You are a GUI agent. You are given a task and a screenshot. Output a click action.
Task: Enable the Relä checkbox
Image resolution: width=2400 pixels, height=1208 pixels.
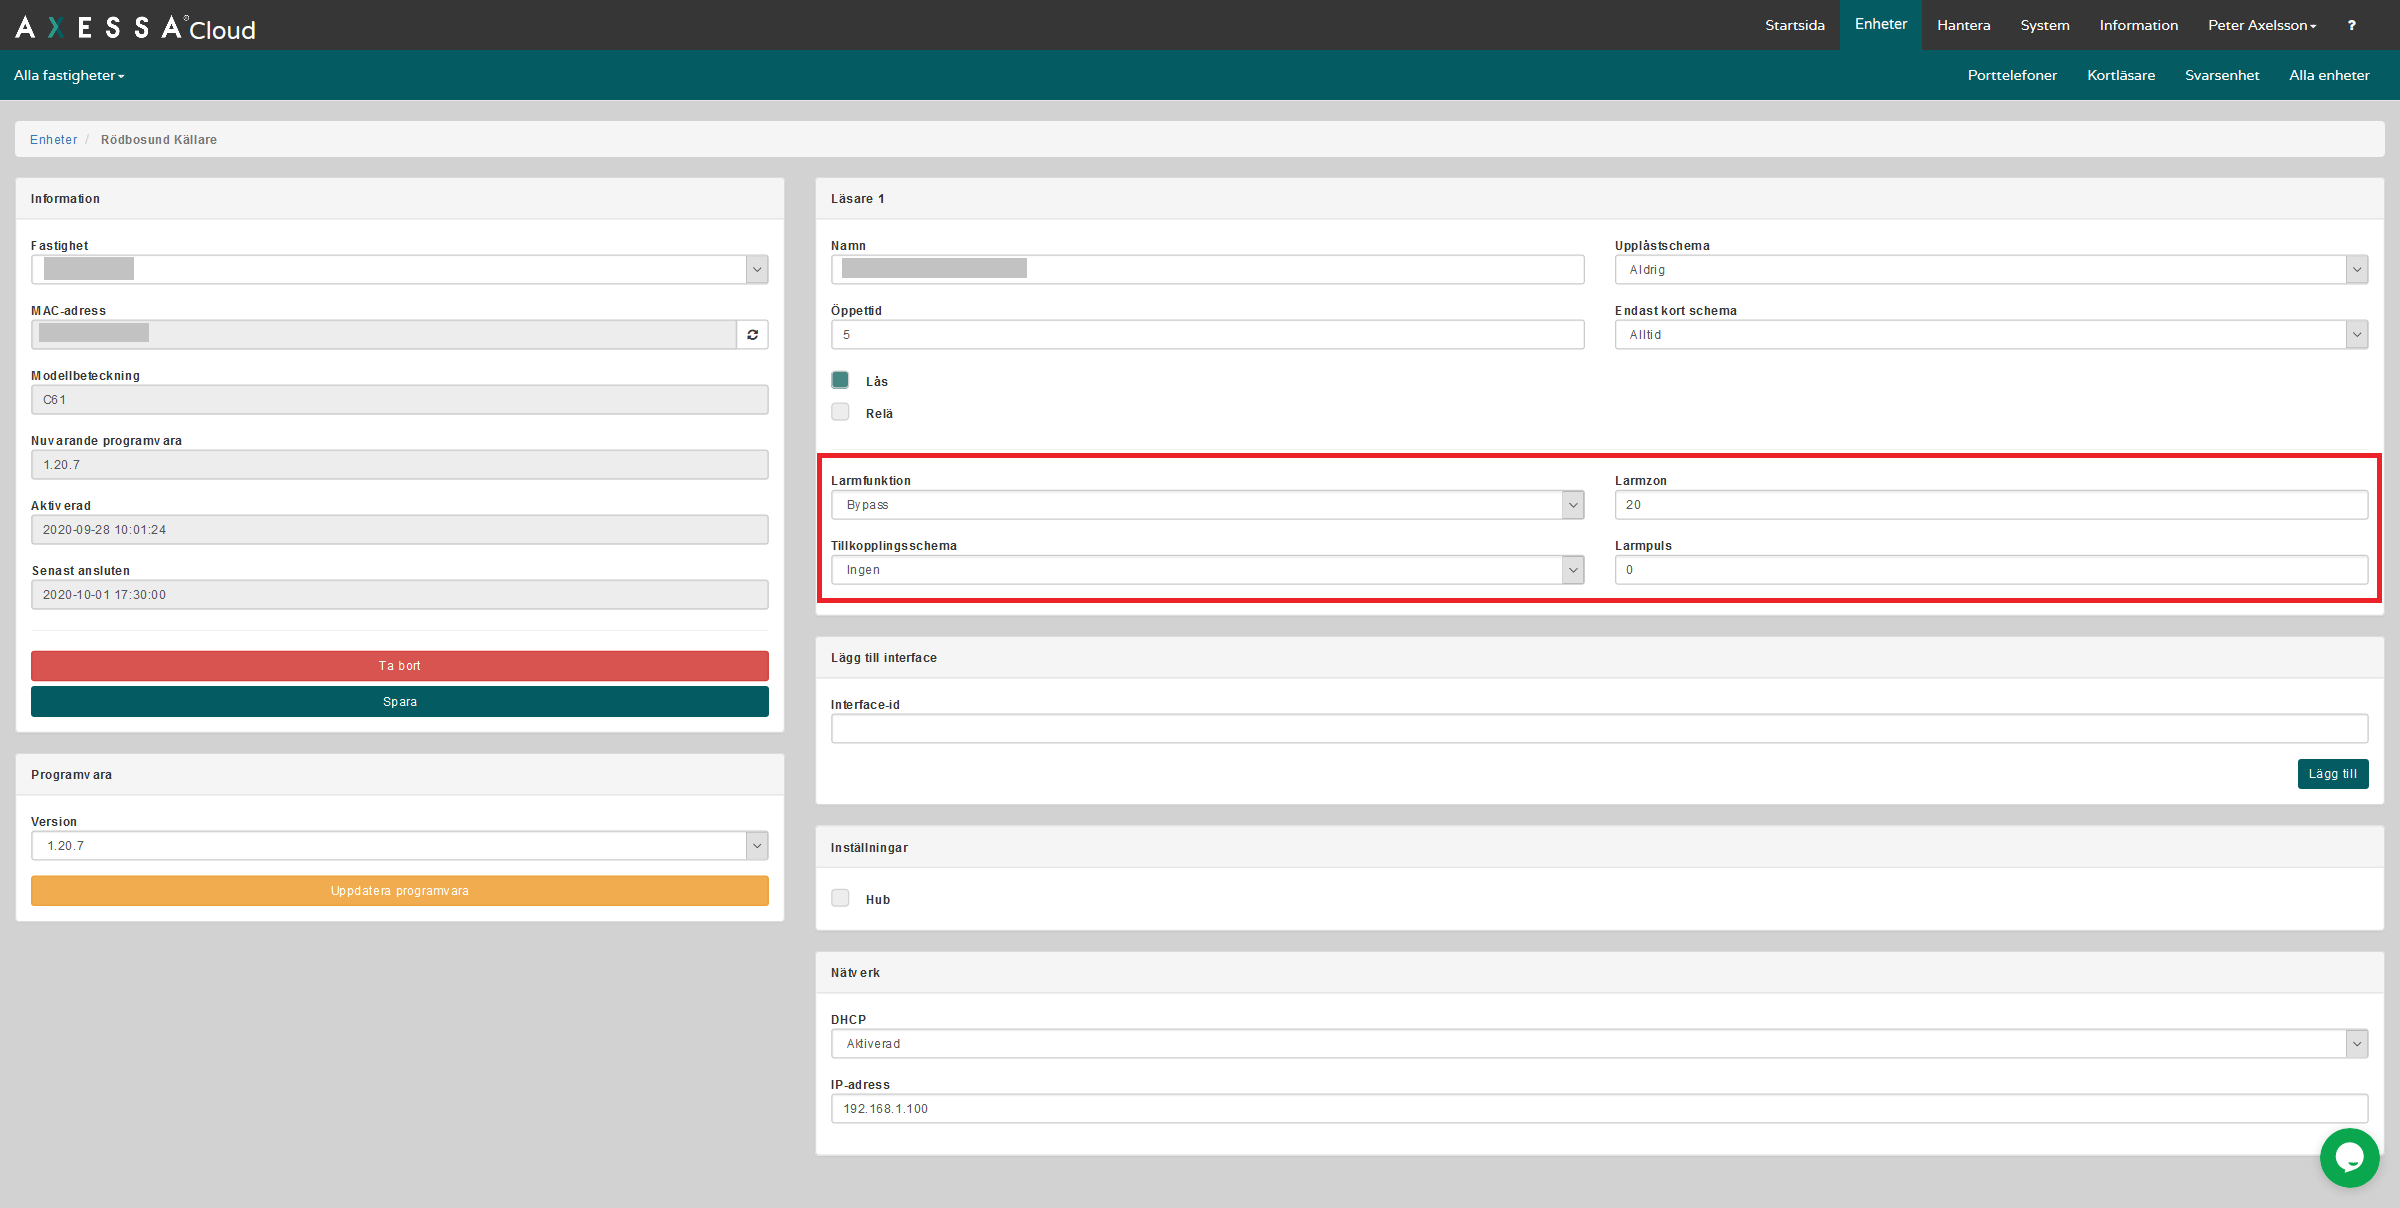pos(840,412)
